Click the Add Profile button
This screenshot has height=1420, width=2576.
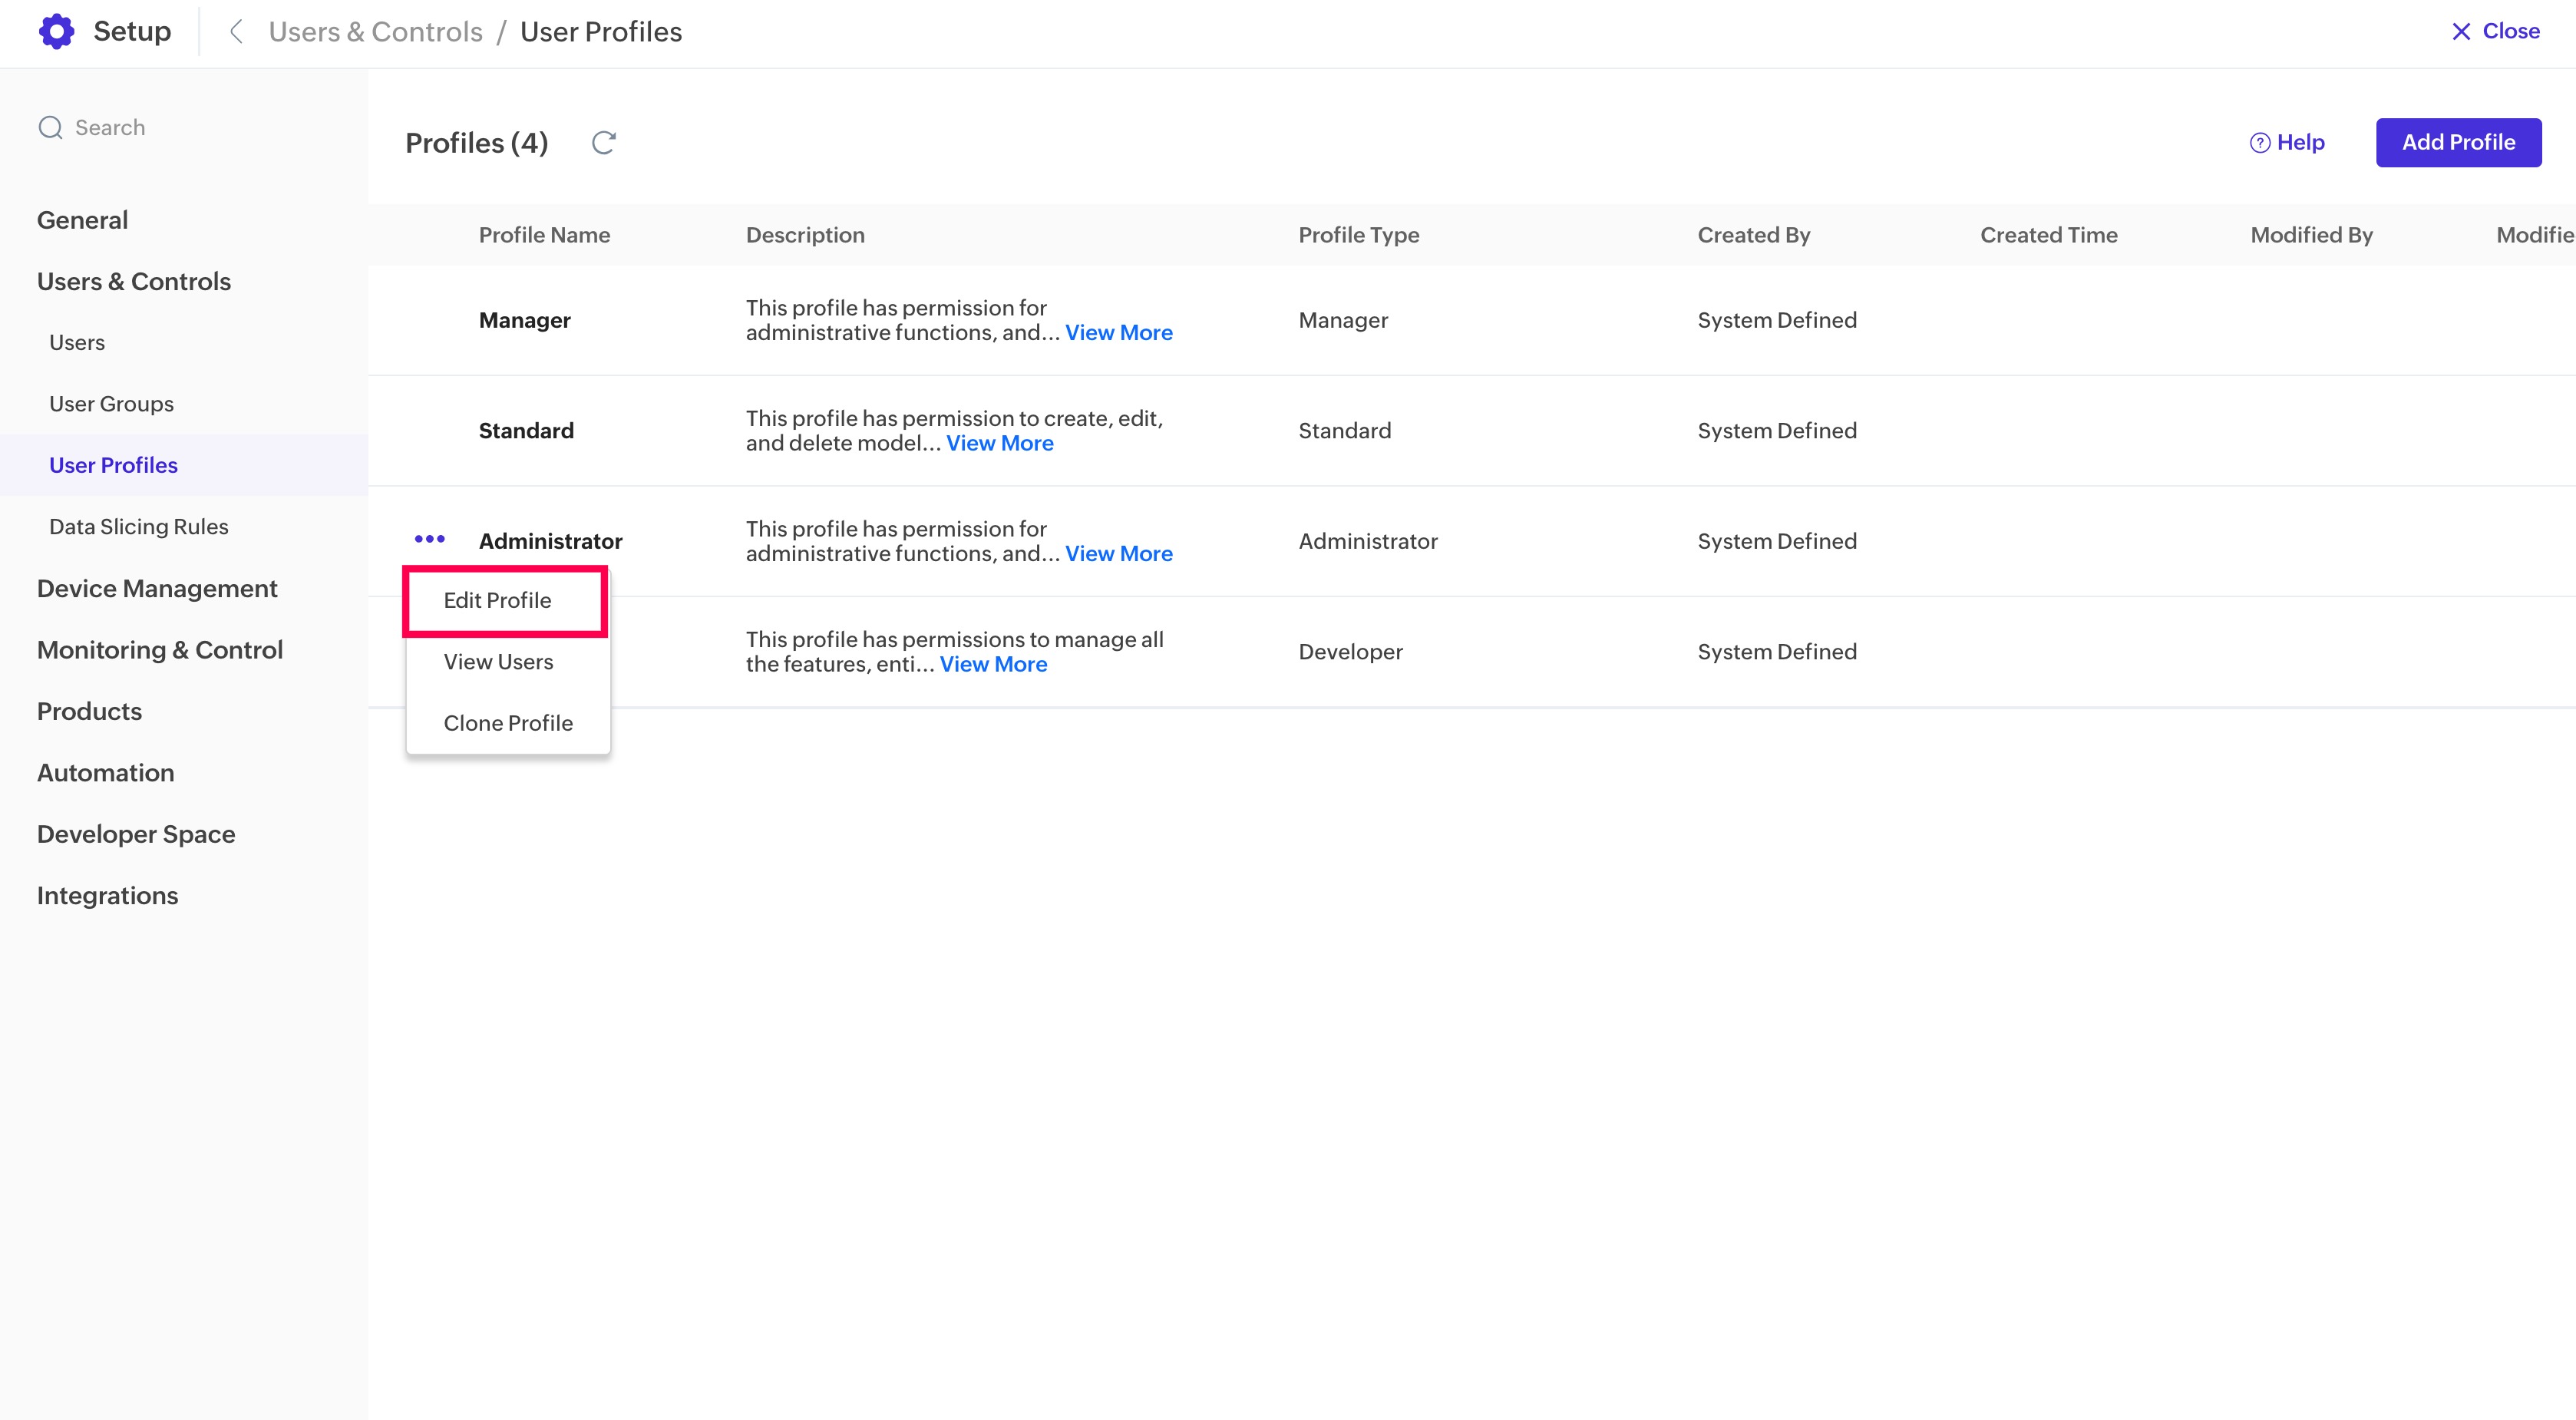pos(2458,143)
